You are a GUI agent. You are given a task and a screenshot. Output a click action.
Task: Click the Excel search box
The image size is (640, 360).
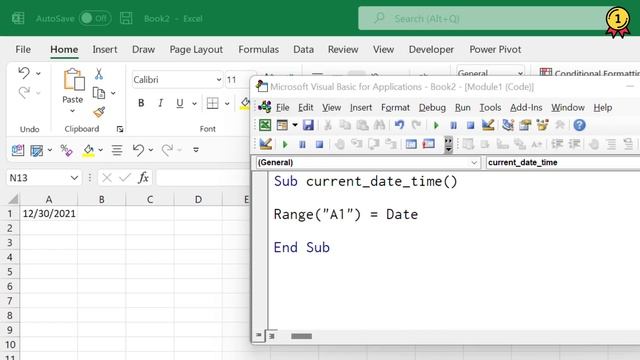click(486, 18)
